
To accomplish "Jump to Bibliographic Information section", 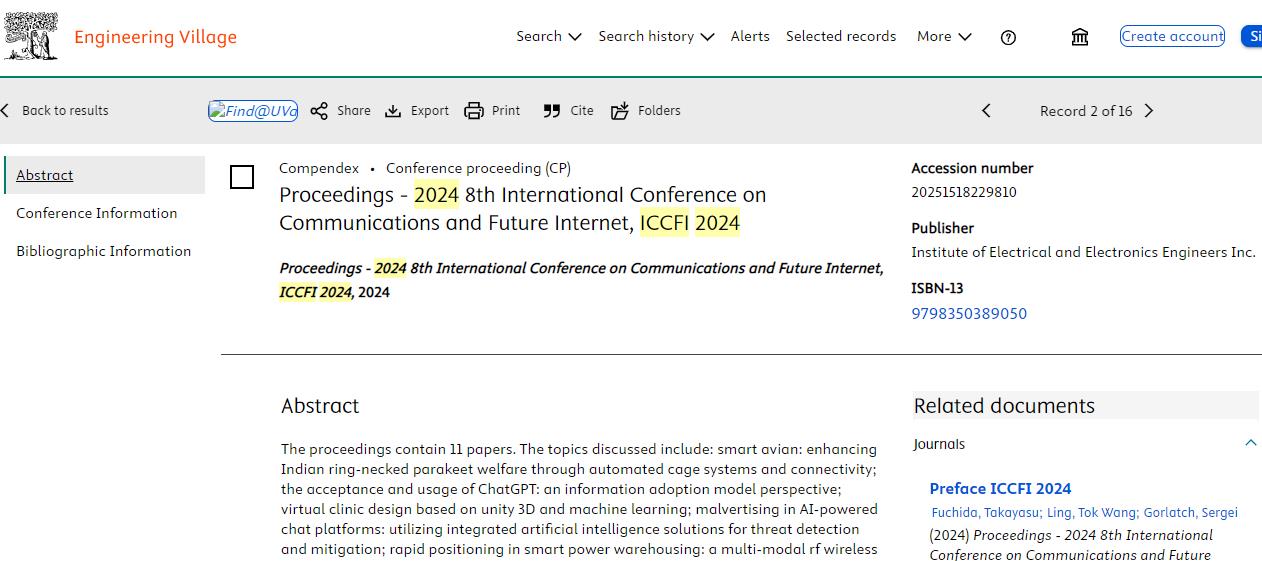I will (103, 251).
